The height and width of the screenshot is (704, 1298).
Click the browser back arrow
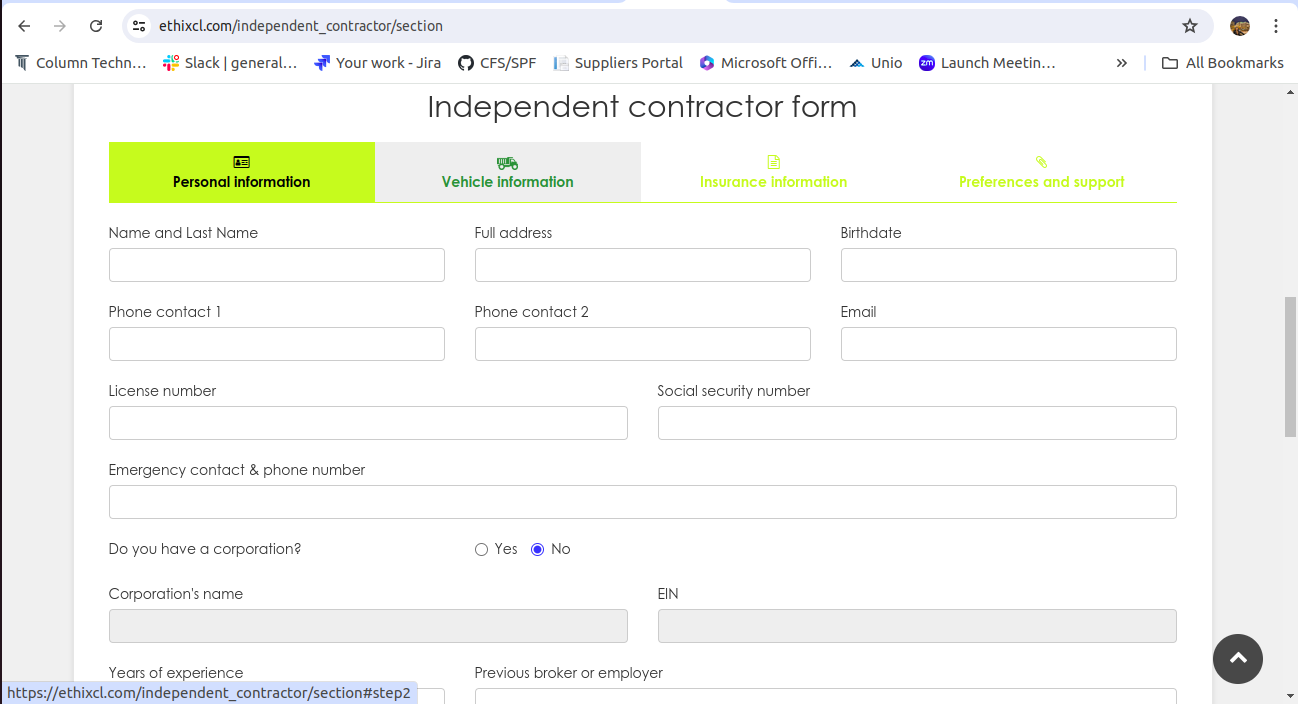(24, 26)
